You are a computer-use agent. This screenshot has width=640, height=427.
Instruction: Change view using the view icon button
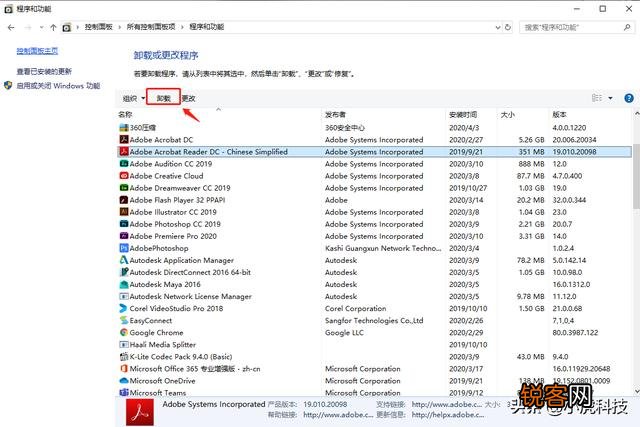click(x=597, y=98)
